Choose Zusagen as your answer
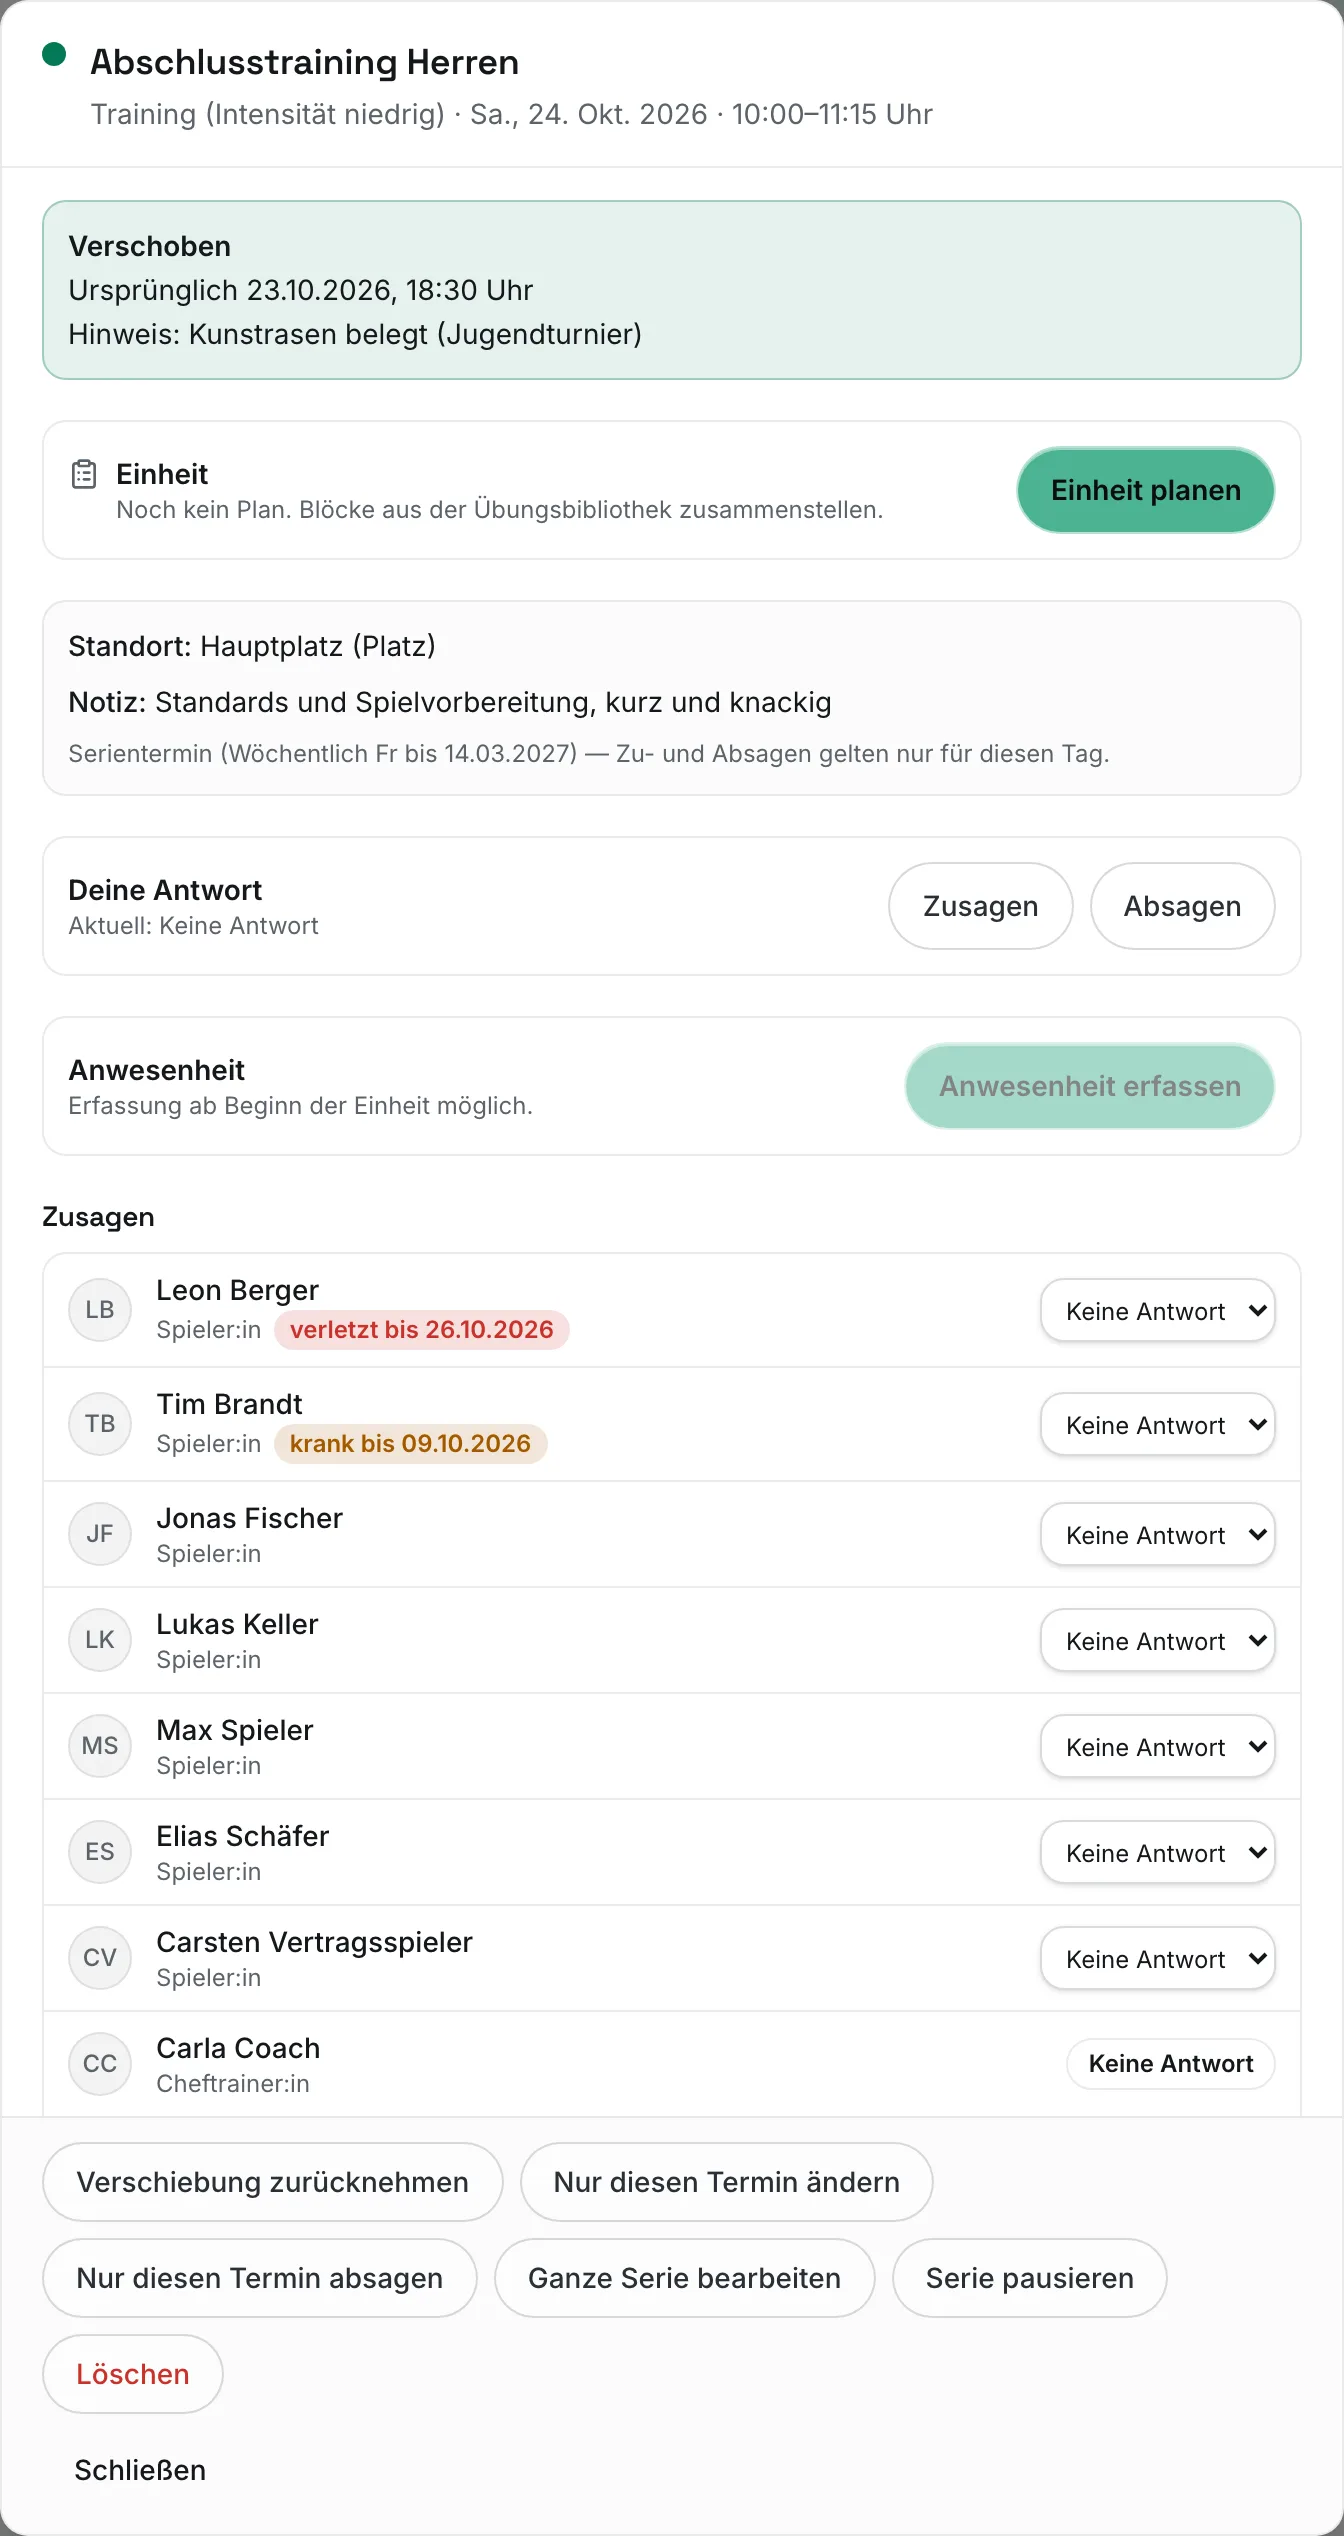 981,906
